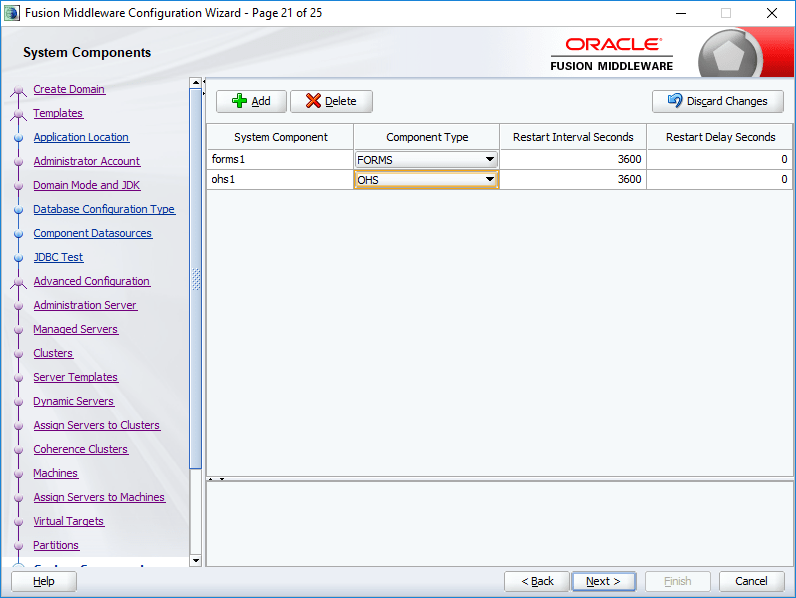
Task: Click the Component Type column header
Action: pyautogui.click(x=426, y=137)
